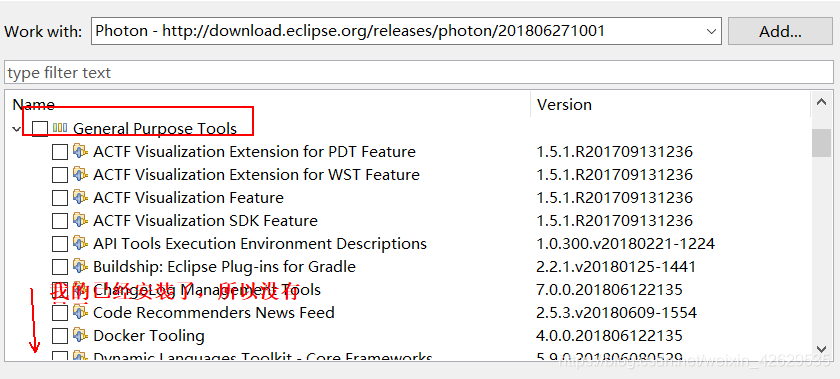Screen dimensions: 840x379
Task: Click the Buildship Gradle plug-in icon
Action: point(80,266)
